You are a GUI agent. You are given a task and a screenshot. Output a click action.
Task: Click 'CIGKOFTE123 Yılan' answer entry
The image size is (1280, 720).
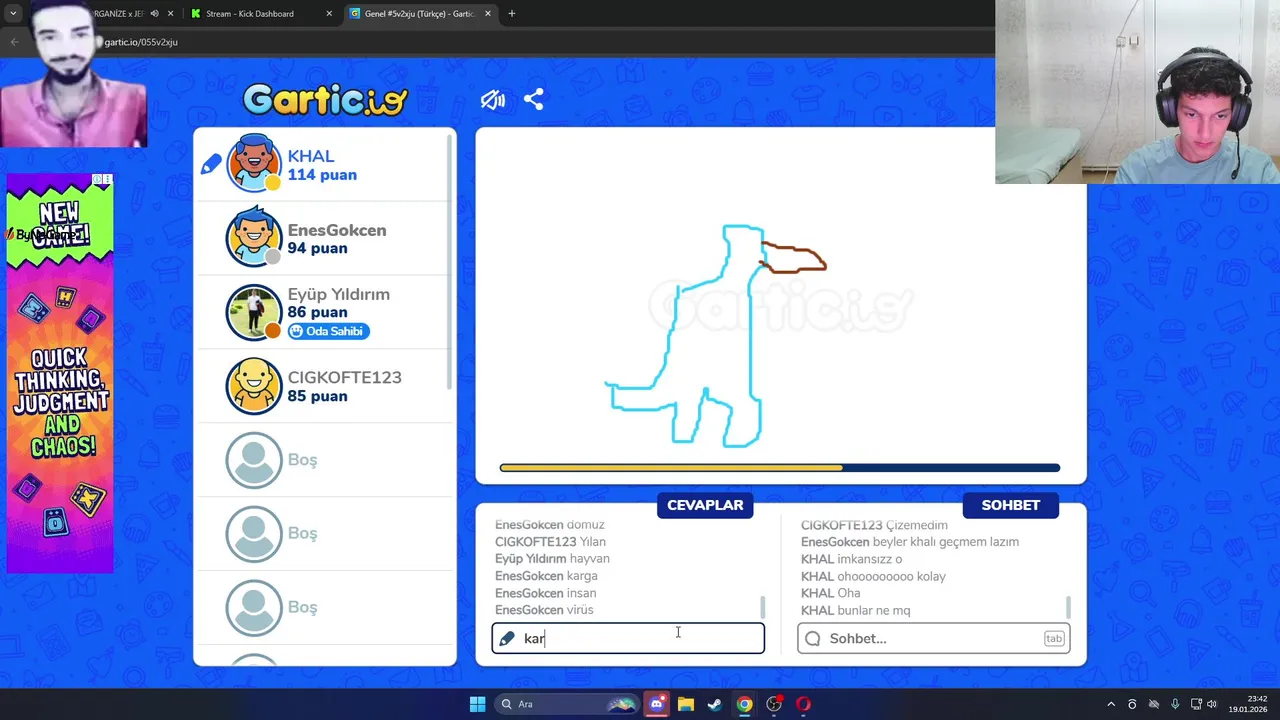point(550,542)
